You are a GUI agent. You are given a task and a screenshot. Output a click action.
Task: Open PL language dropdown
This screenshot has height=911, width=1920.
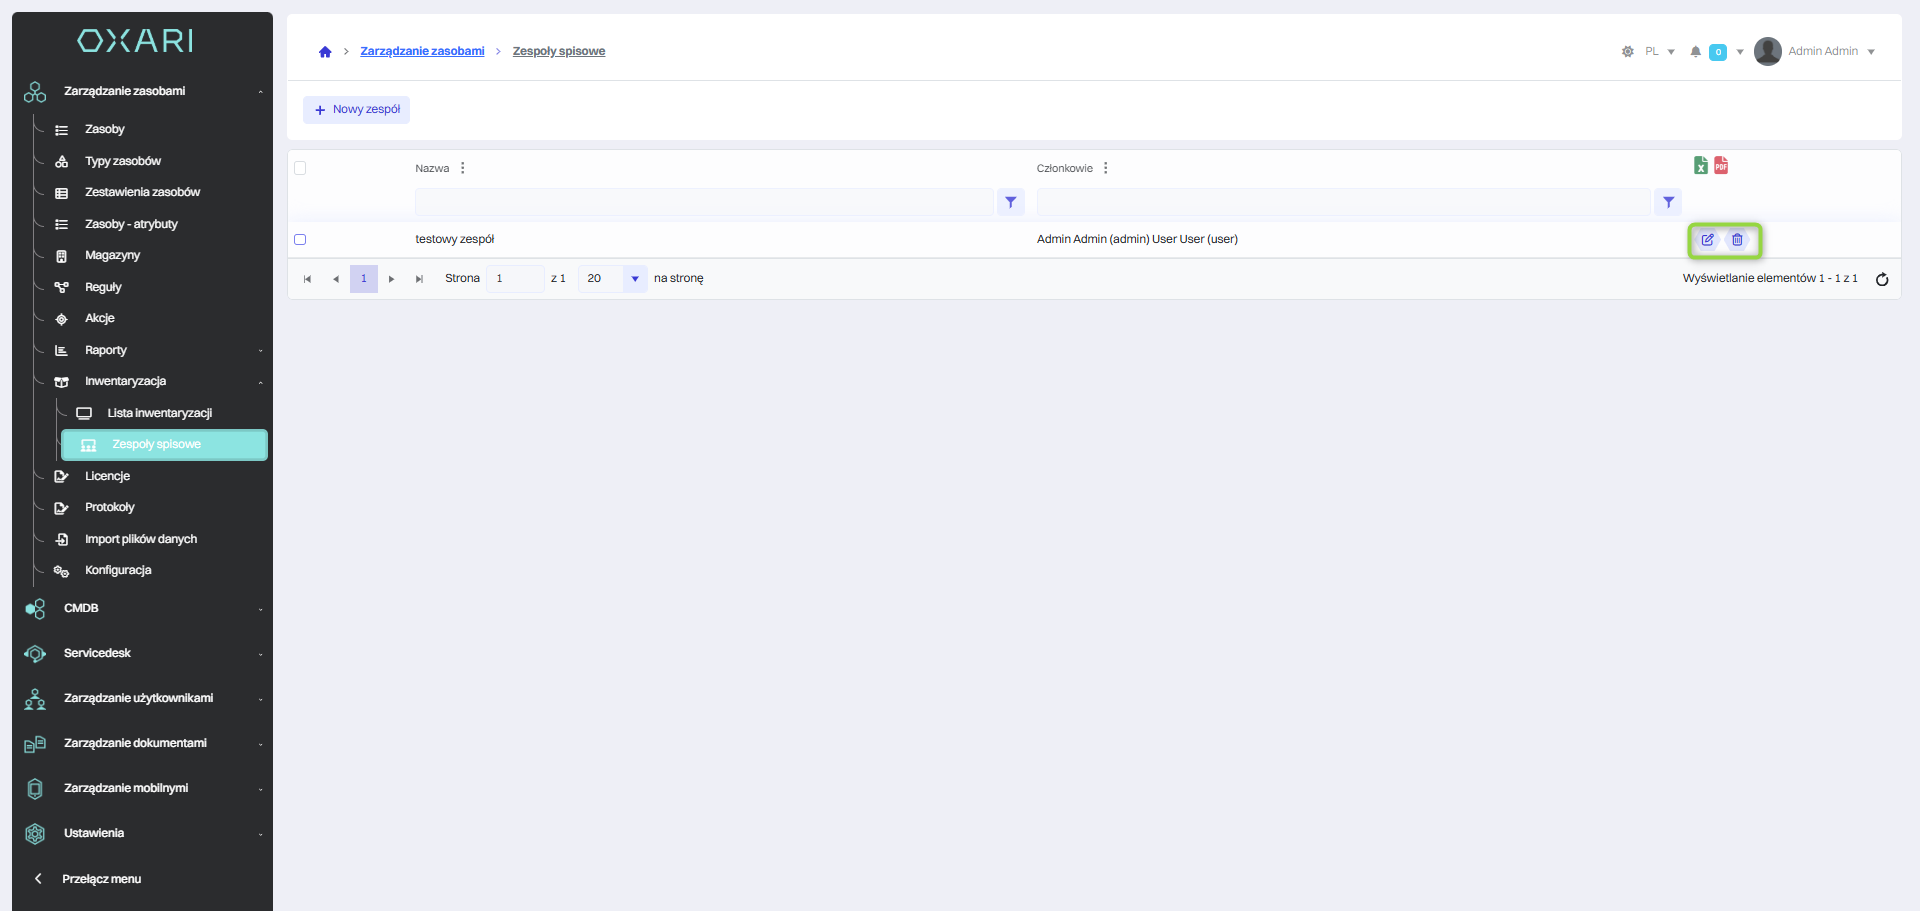pyautogui.click(x=1659, y=52)
